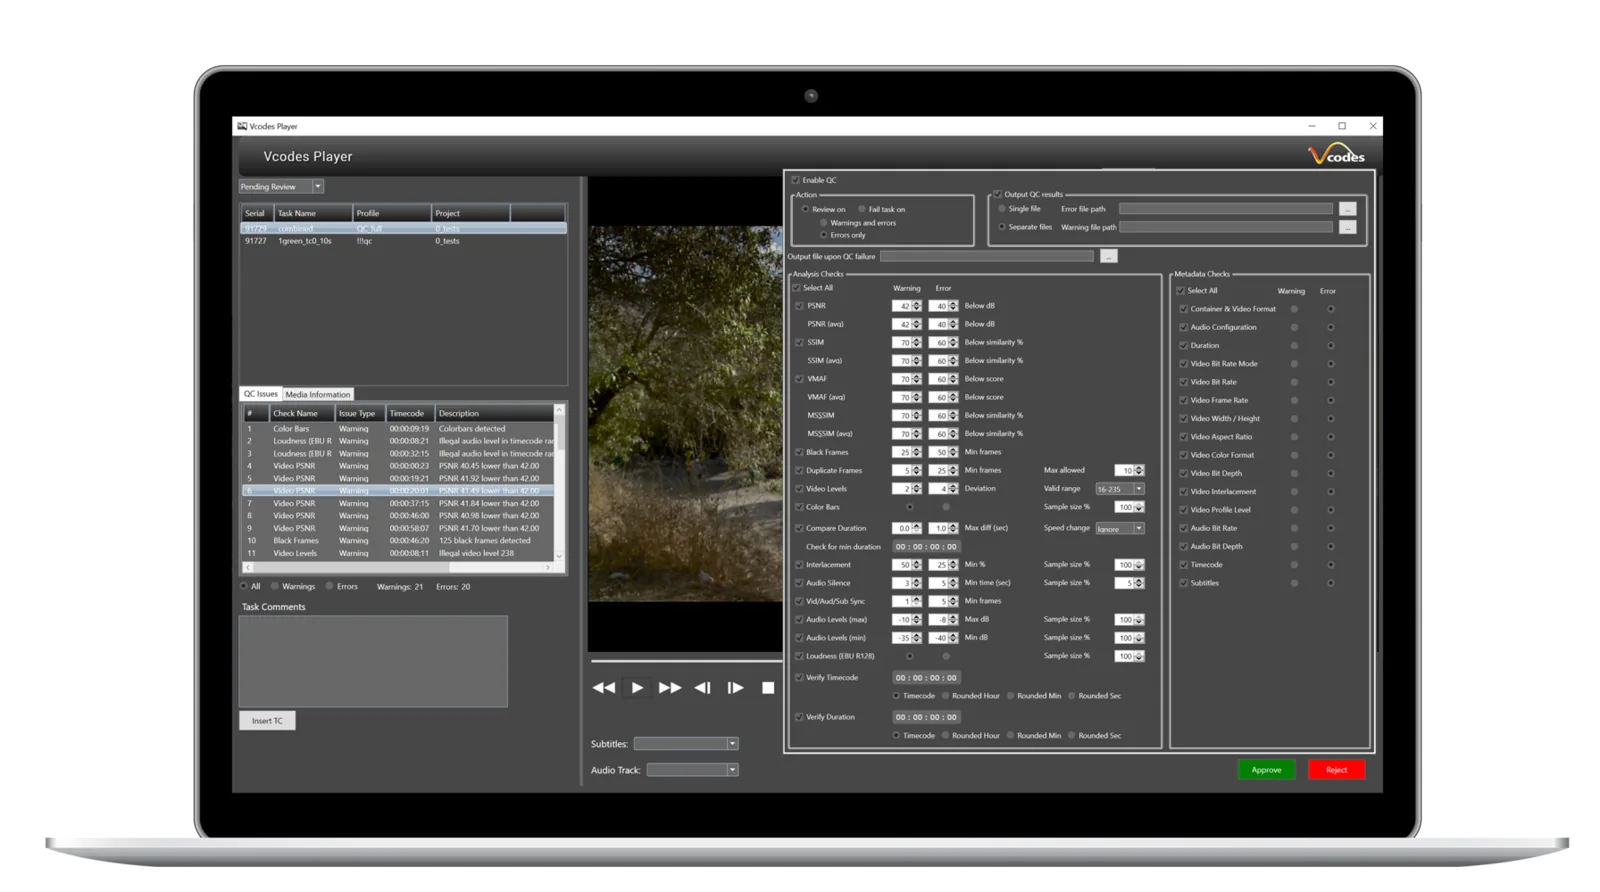
Task: Uncheck the Black Frames analysis check
Action: [799, 452]
